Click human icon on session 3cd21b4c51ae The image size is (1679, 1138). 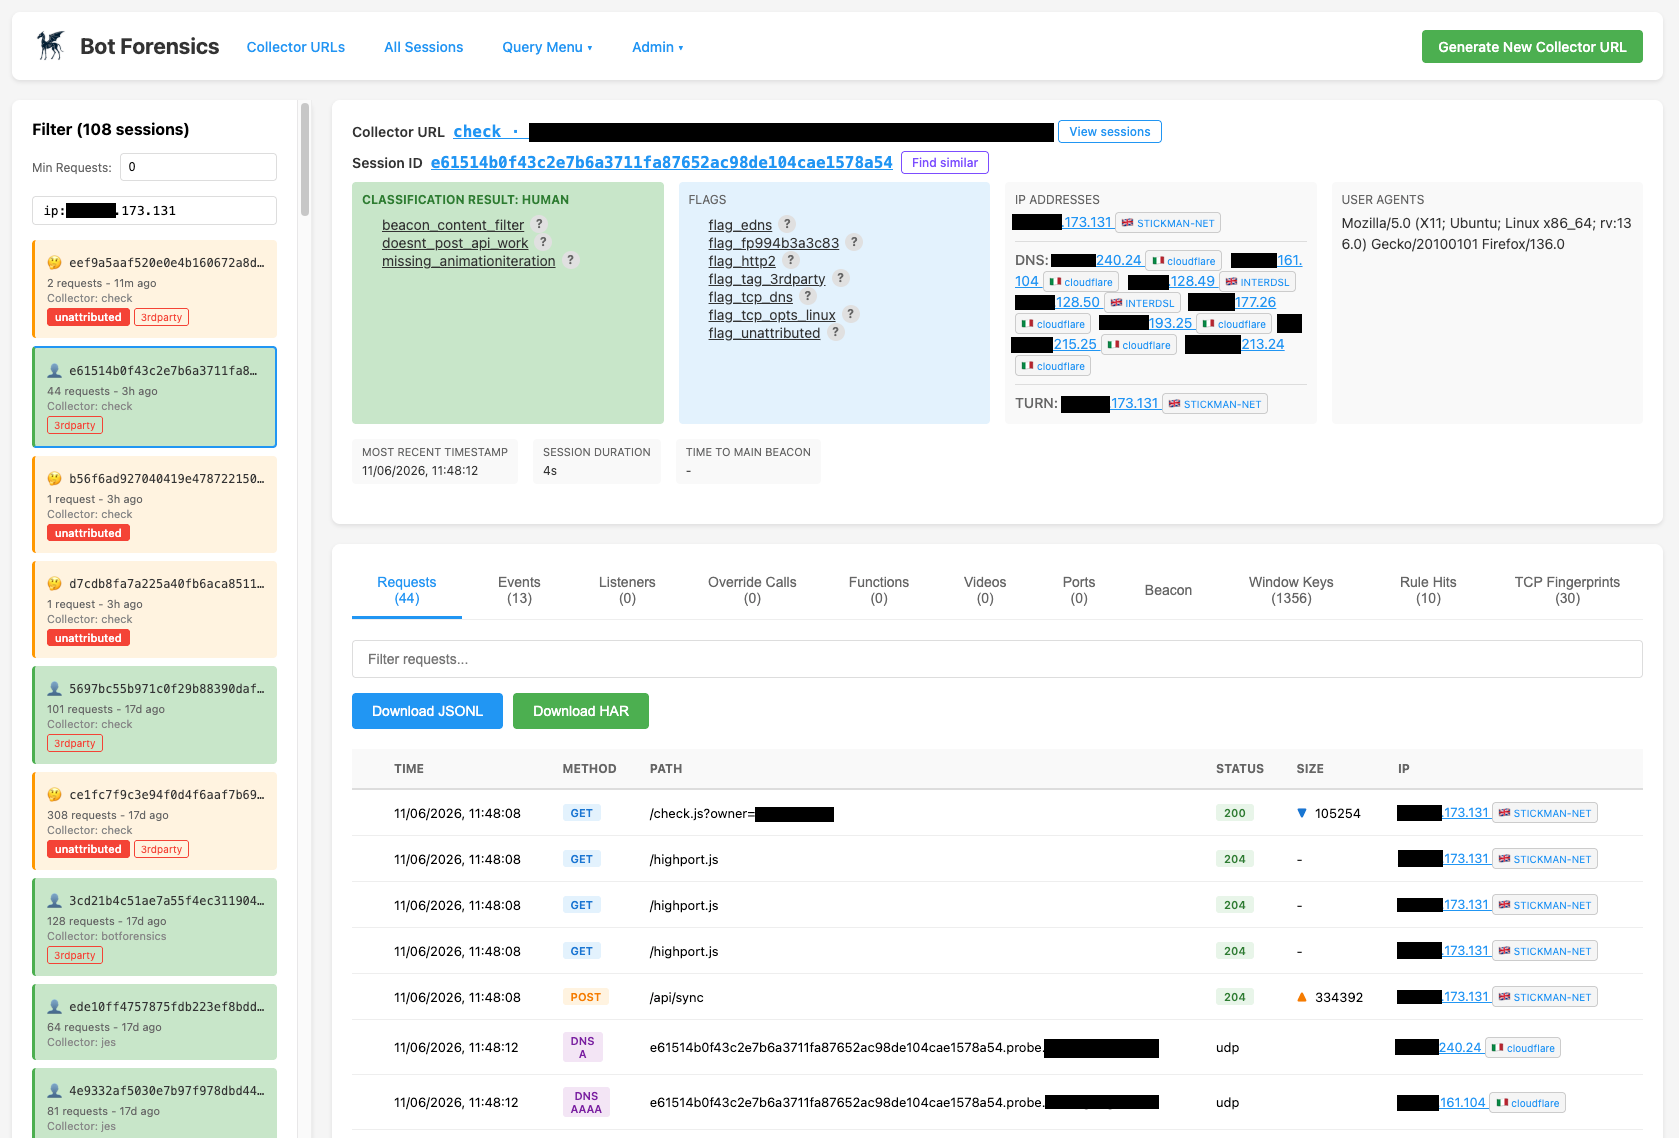click(x=55, y=901)
